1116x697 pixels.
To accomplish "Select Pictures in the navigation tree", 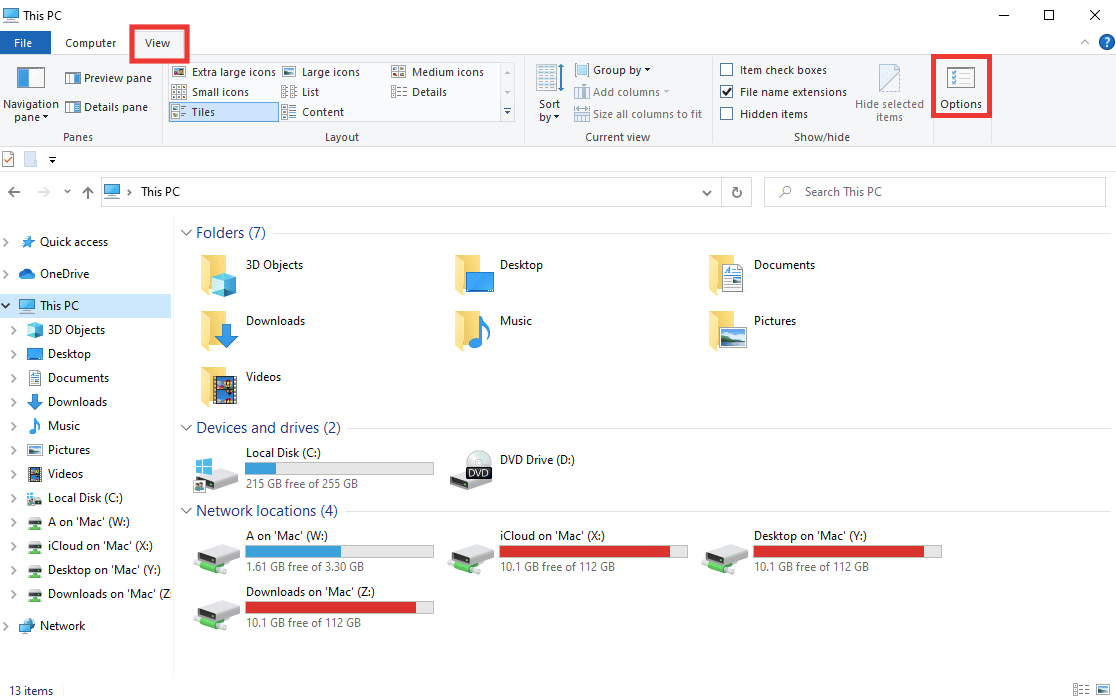I will [68, 450].
